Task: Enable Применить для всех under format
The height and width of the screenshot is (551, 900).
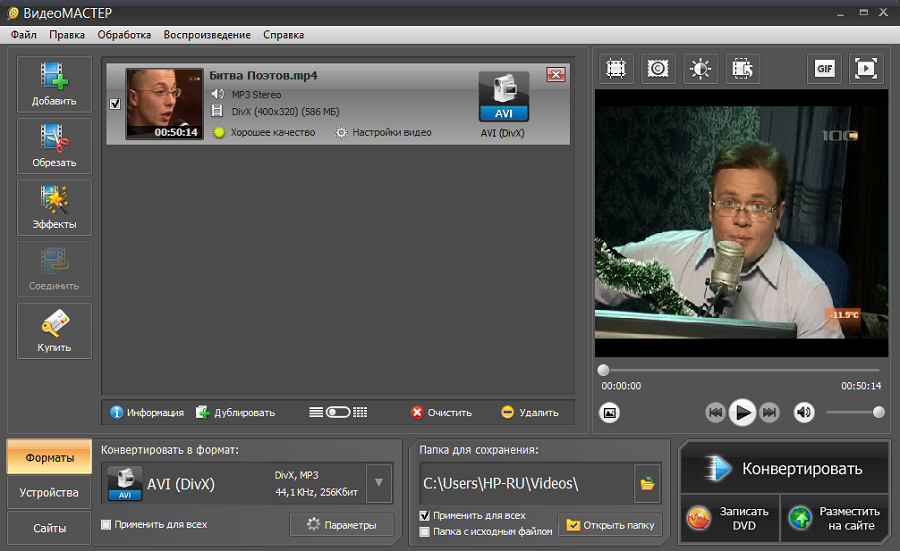Action: 107,524
